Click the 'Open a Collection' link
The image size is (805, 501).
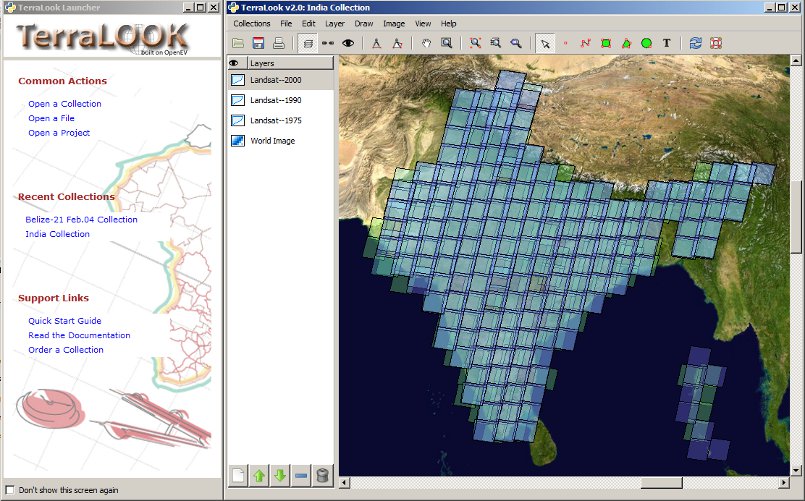pyautogui.click(x=64, y=104)
